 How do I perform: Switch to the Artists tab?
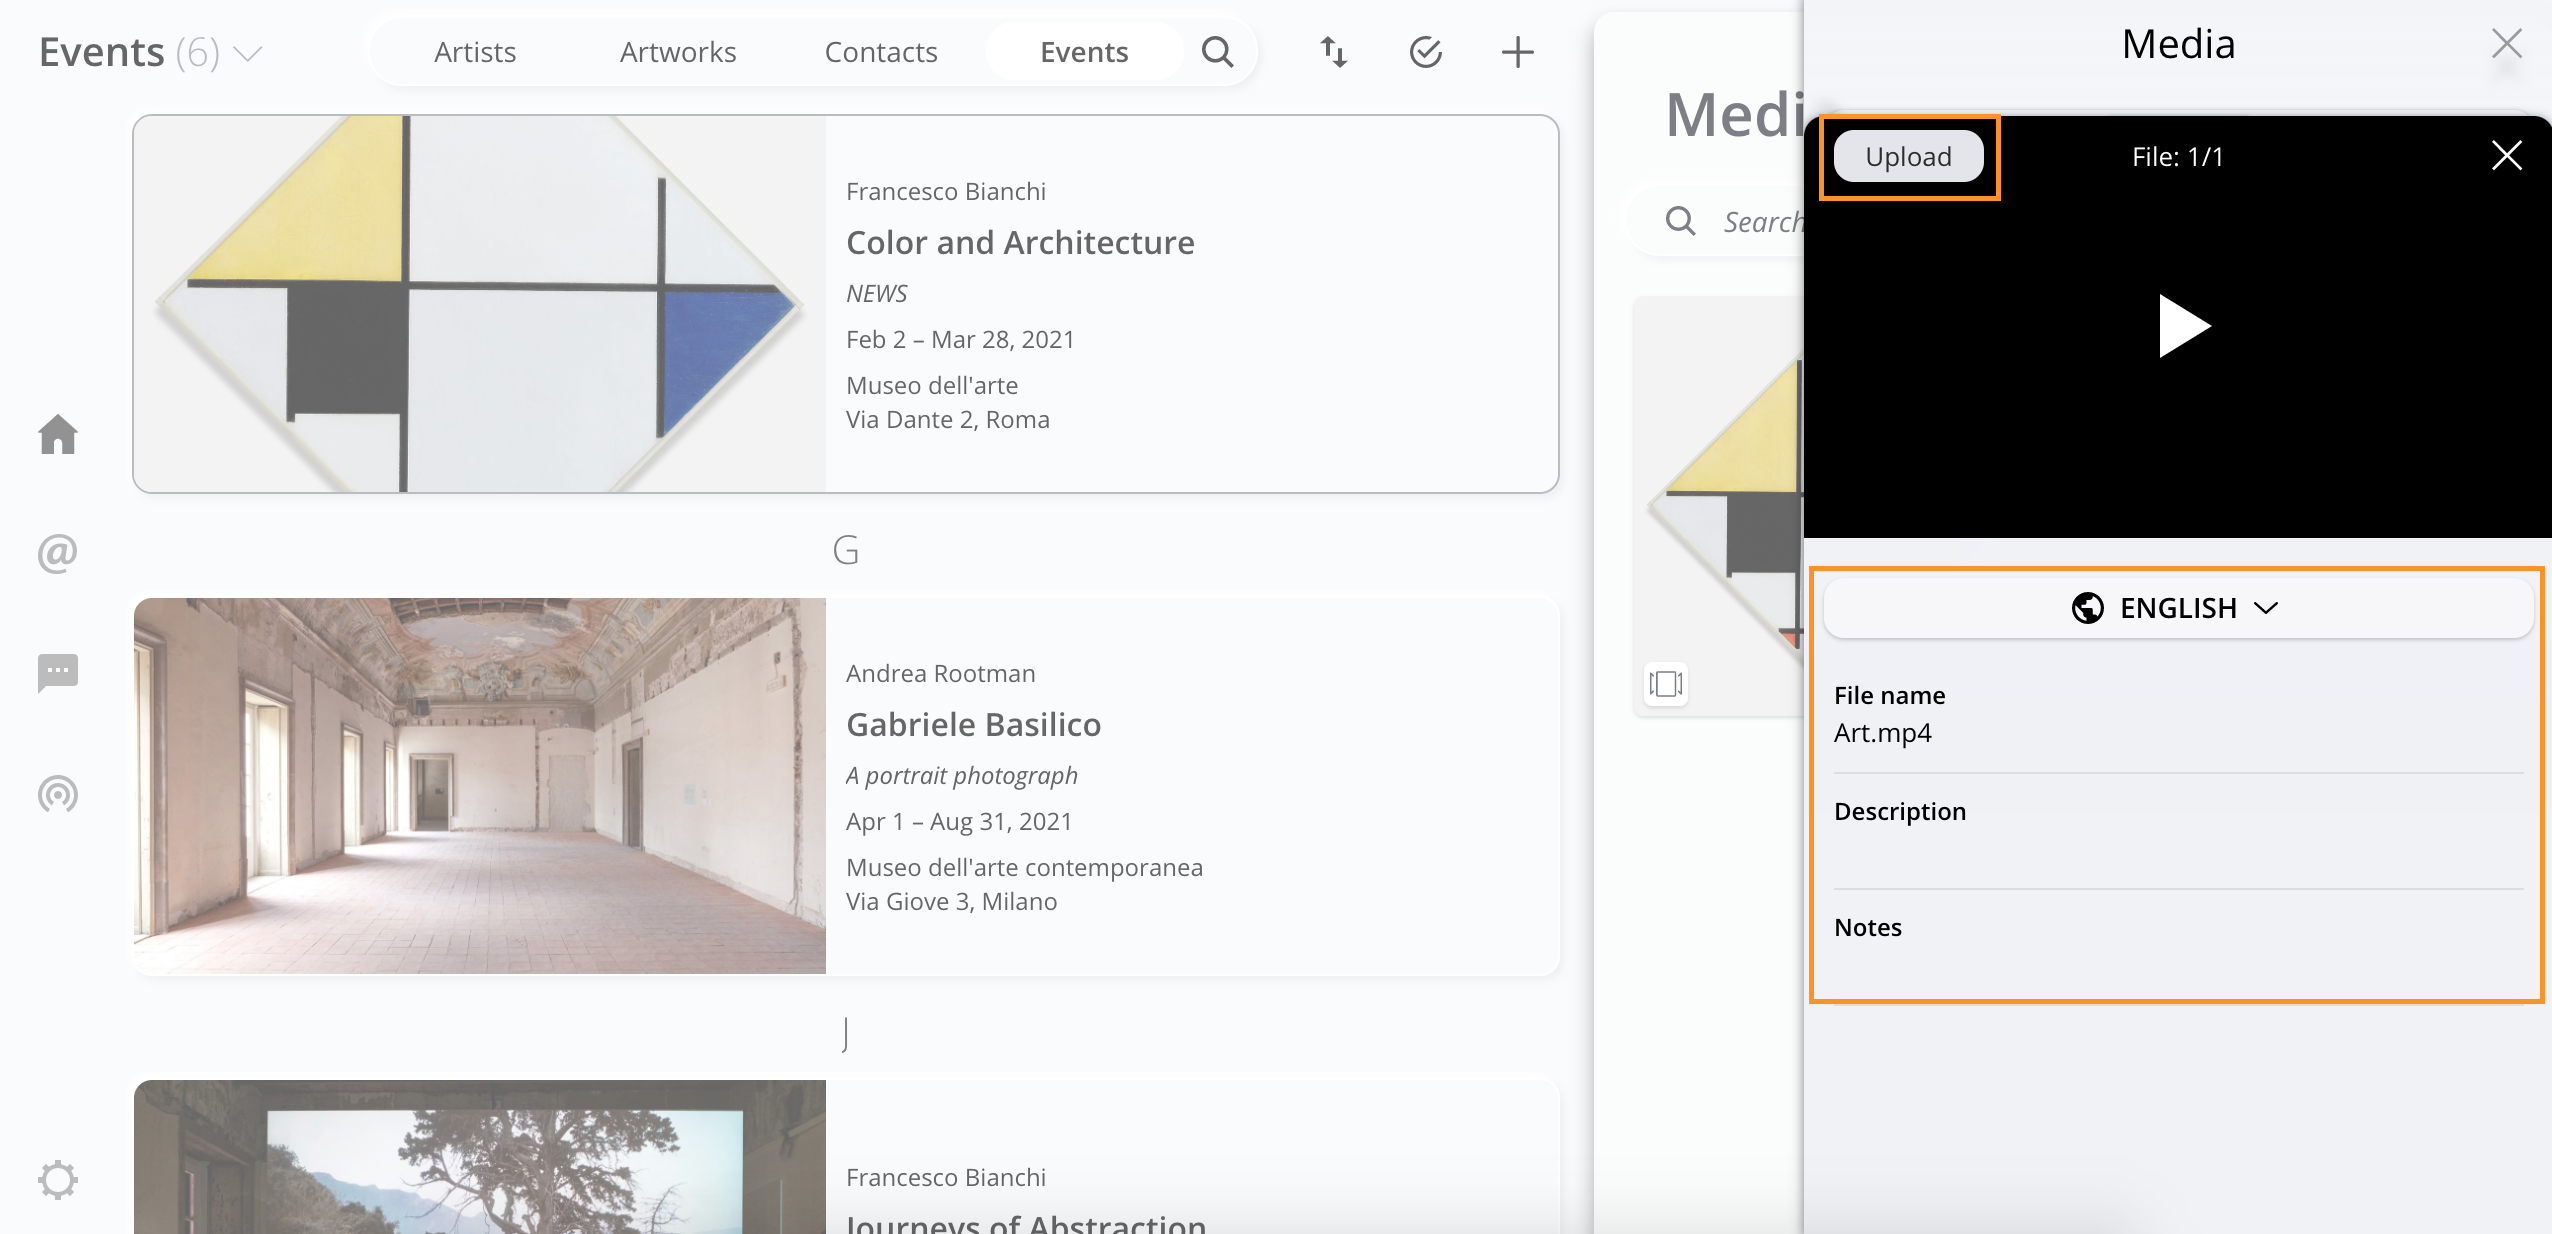click(475, 52)
